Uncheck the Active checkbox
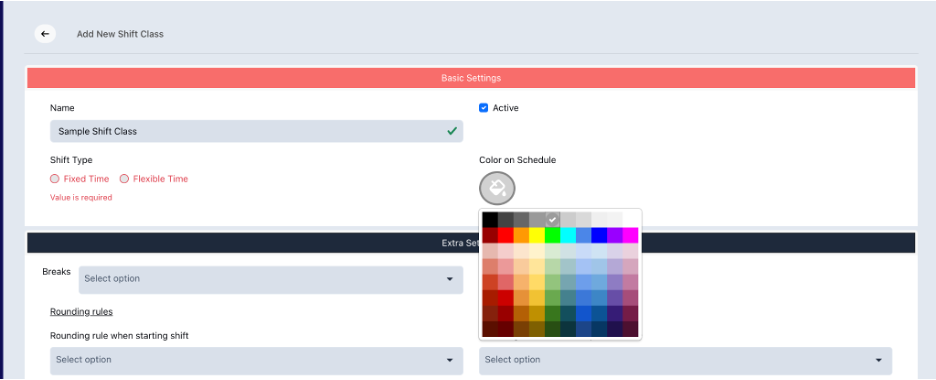This screenshot has height=380, width=936. (484, 108)
